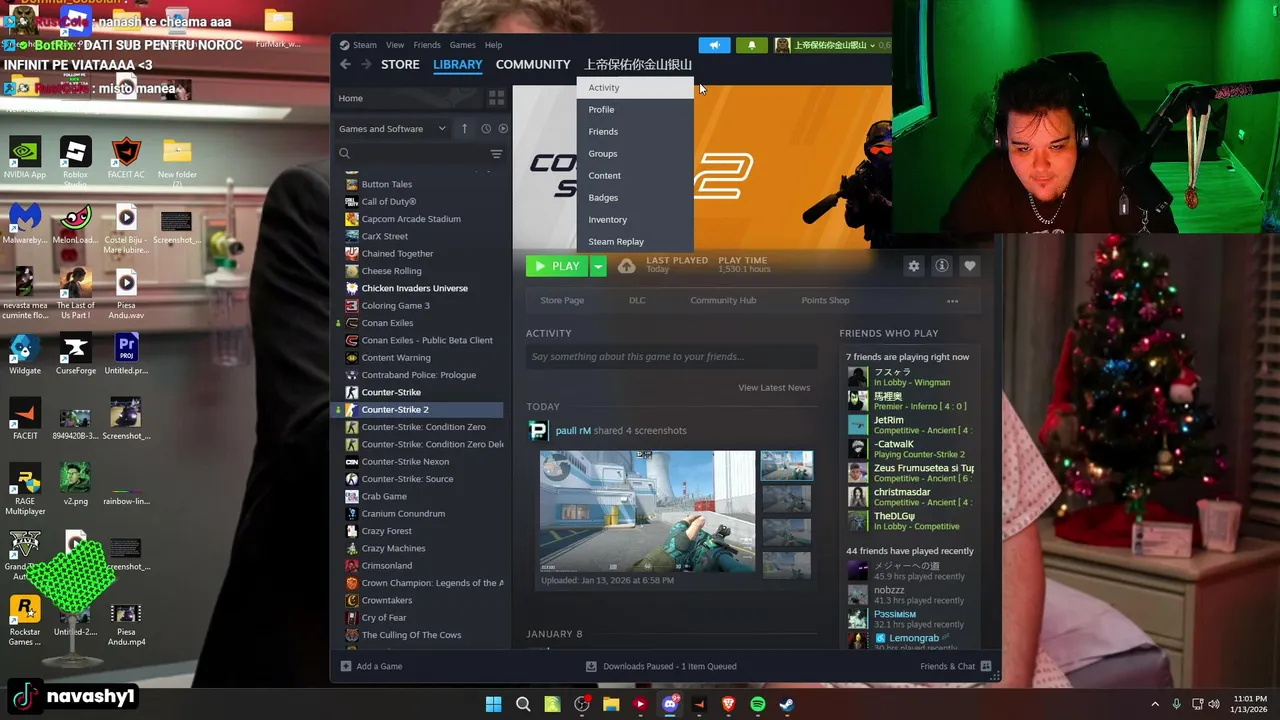Open the Points Shop link
The width and height of the screenshot is (1280, 720).
pos(825,300)
